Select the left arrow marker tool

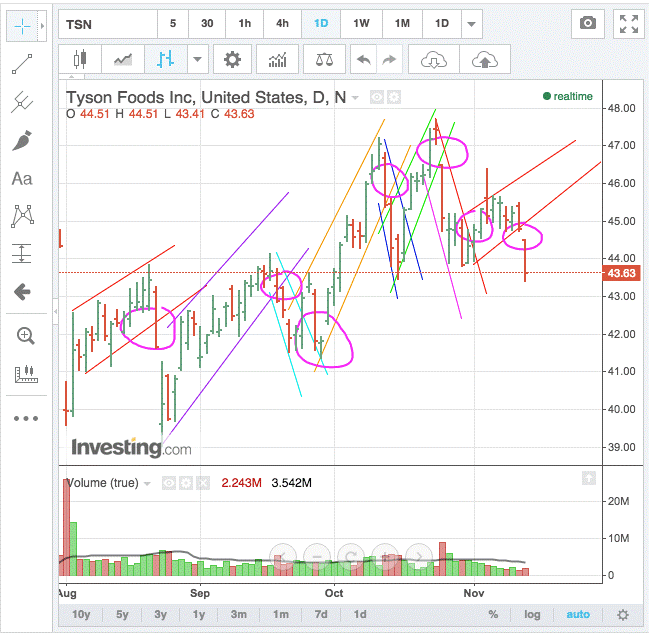[x=22, y=292]
